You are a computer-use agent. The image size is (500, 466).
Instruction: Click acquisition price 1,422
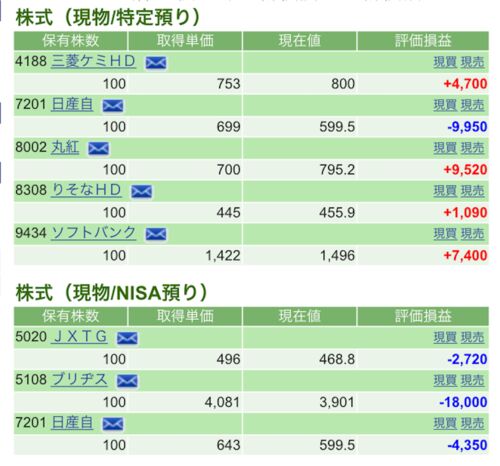pyautogui.click(x=223, y=256)
